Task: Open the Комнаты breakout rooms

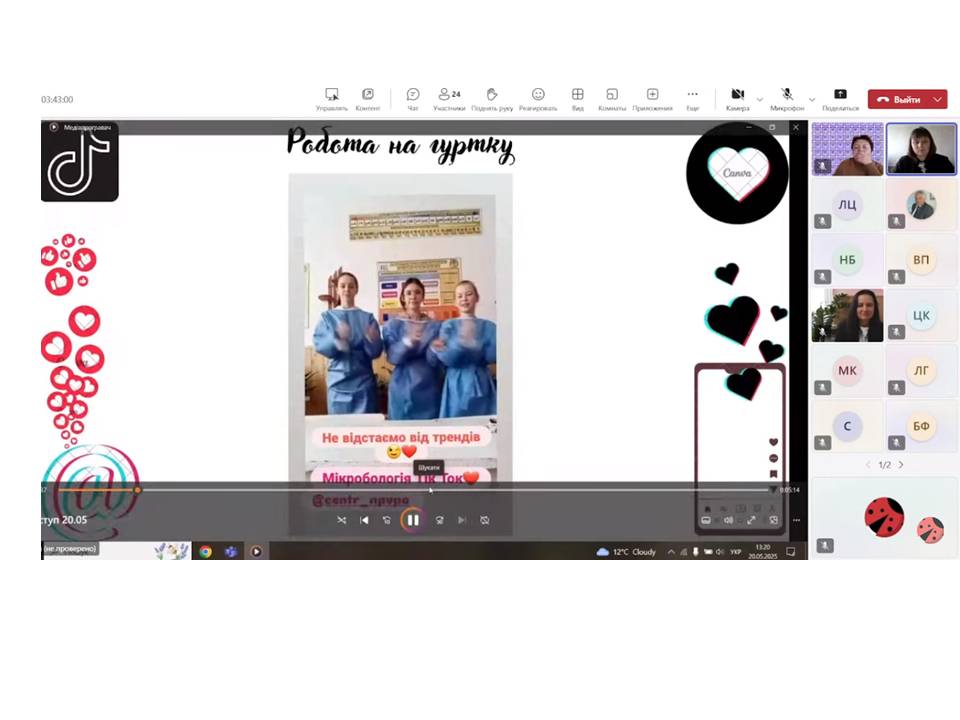Action: (x=612, y=99)
